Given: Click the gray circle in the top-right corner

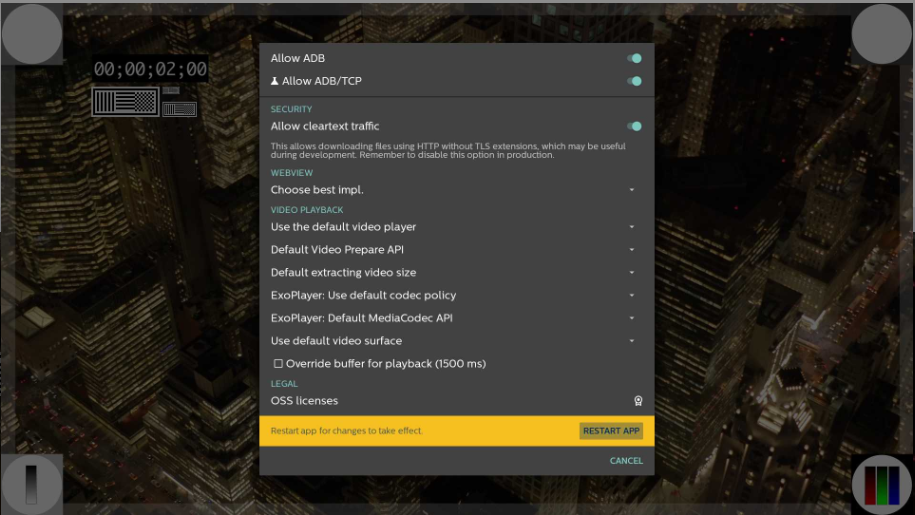Looking at the screenshot, I should (x=881, y=33).
